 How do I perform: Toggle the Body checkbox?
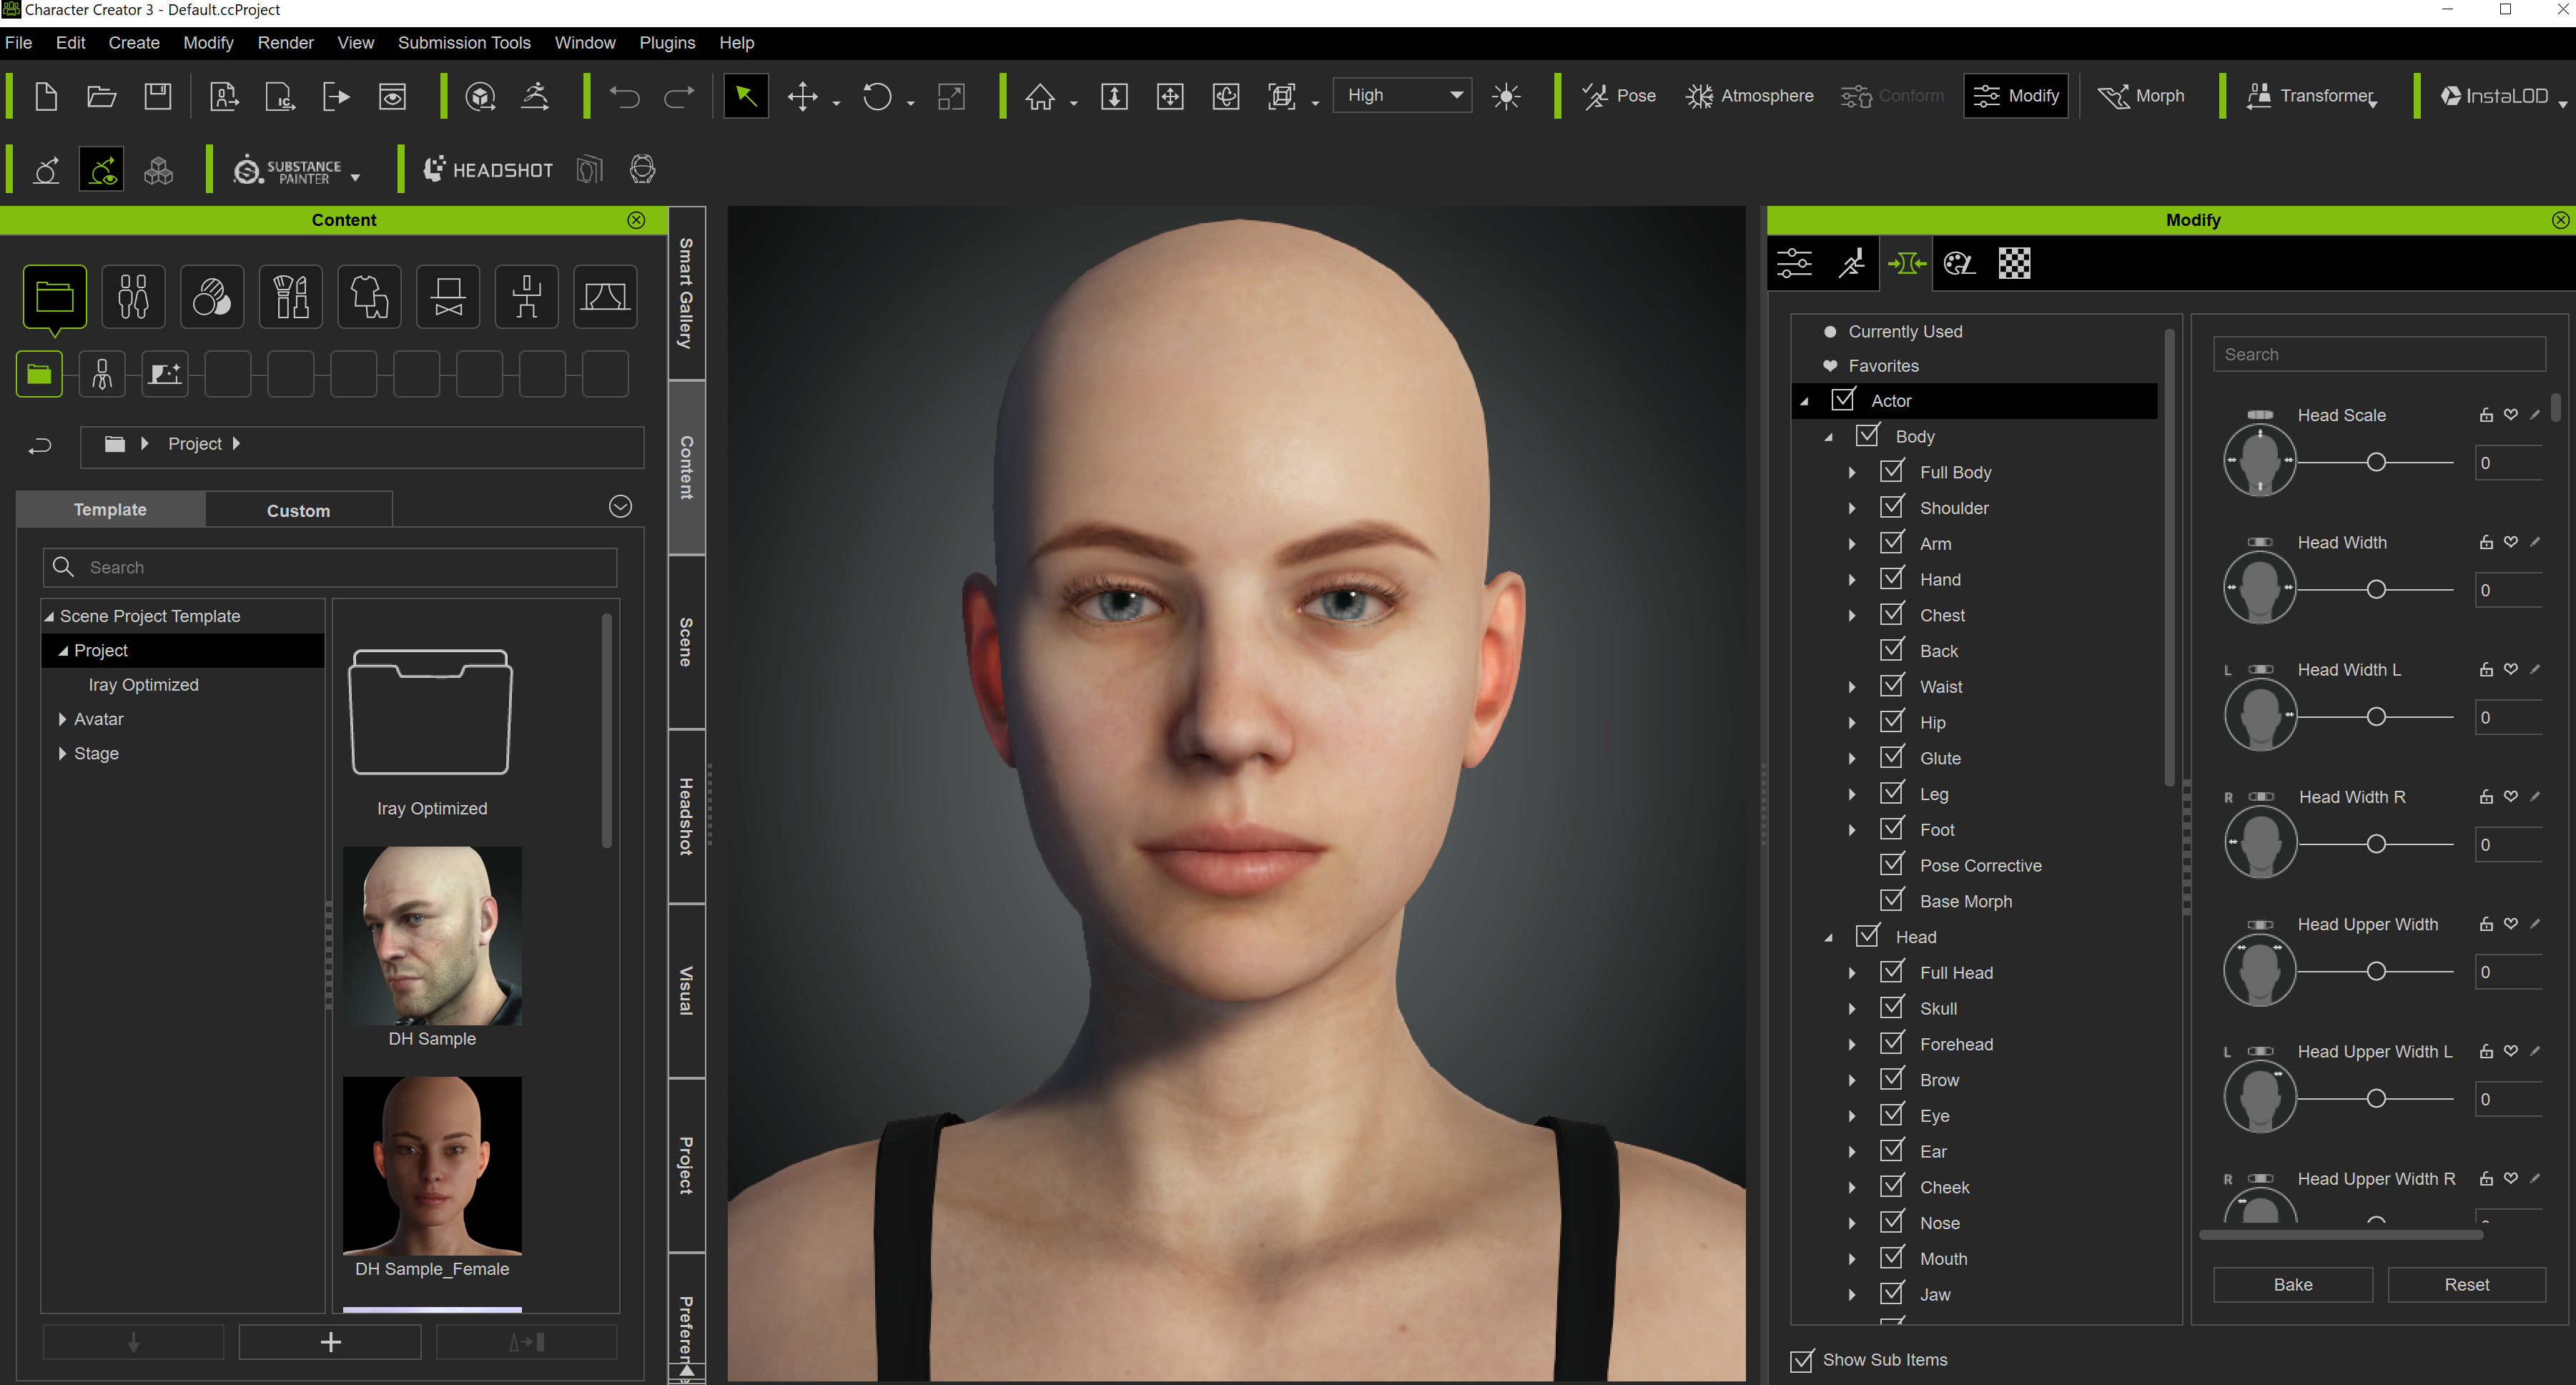pyautogui.click(x=1867, y=435)
